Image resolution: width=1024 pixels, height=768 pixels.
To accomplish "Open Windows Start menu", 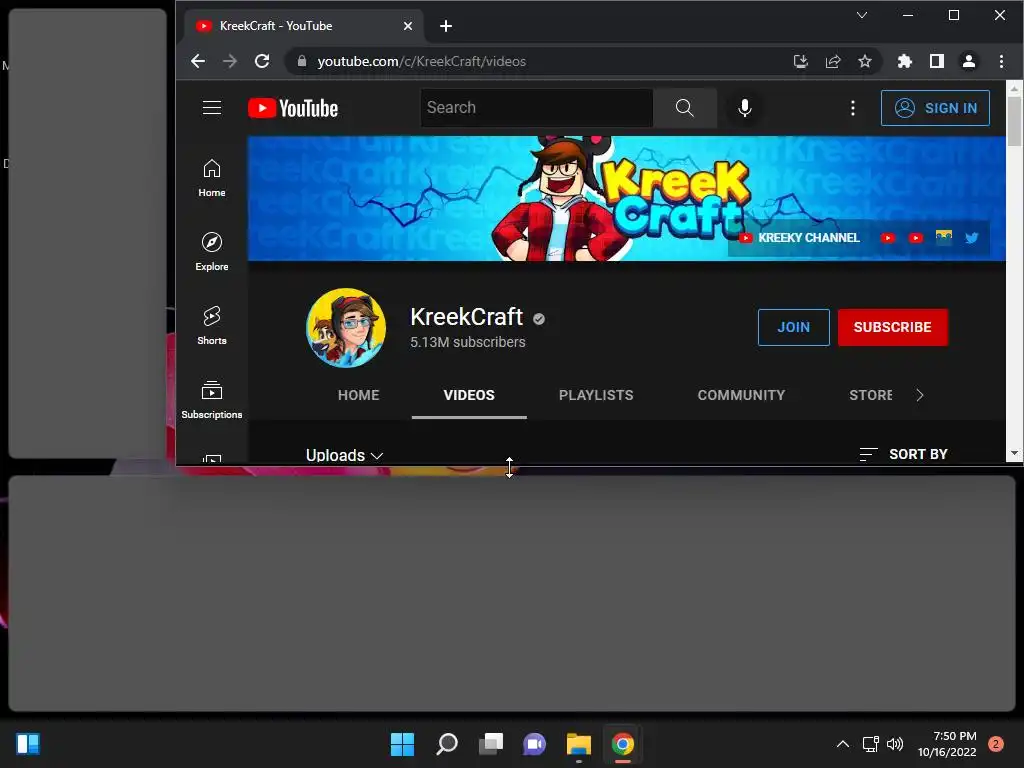I will [x=402, y=744].
